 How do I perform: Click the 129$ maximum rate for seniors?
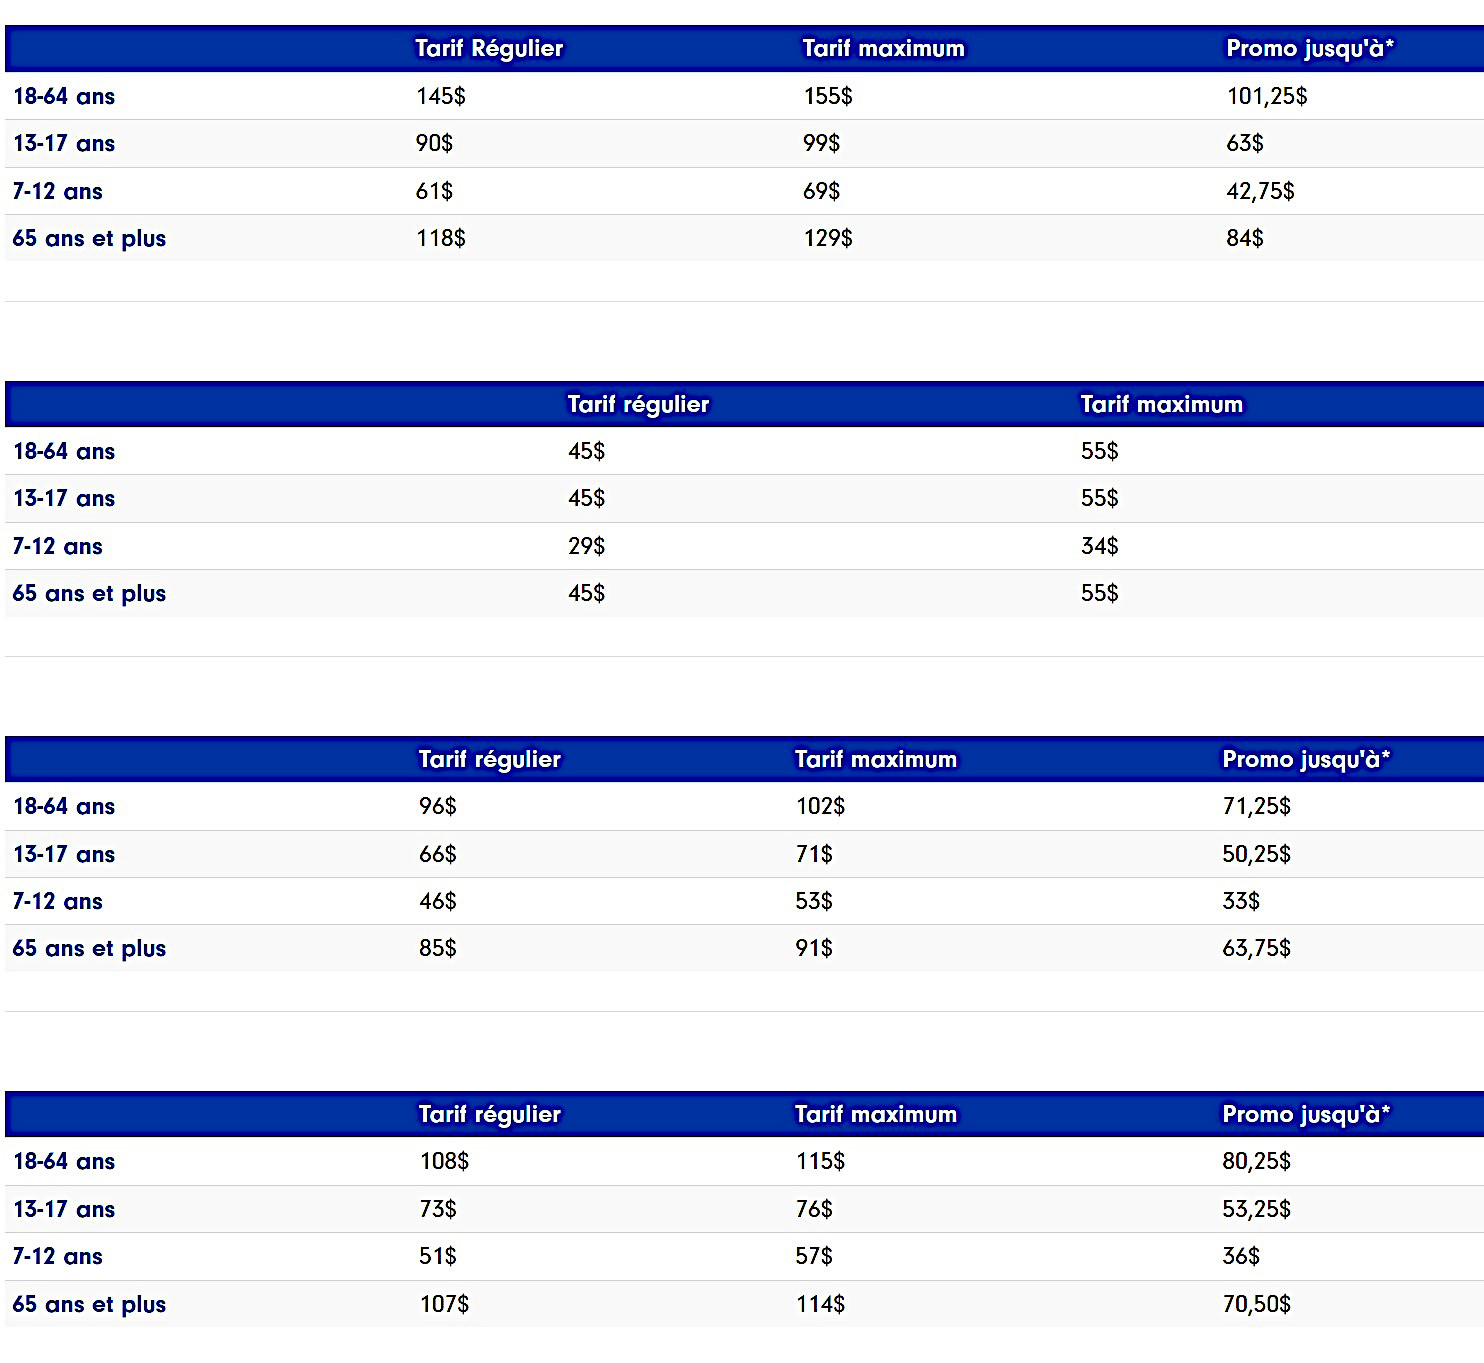[x=828, y=238]
